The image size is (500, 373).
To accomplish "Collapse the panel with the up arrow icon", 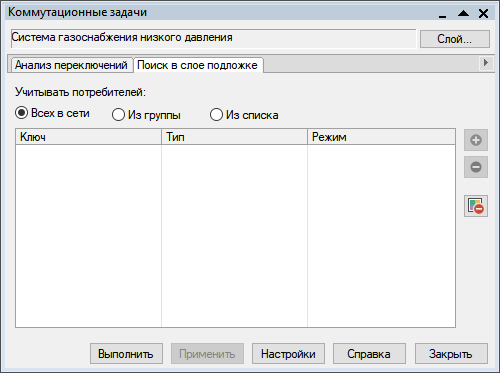I will tap(463, 13).
